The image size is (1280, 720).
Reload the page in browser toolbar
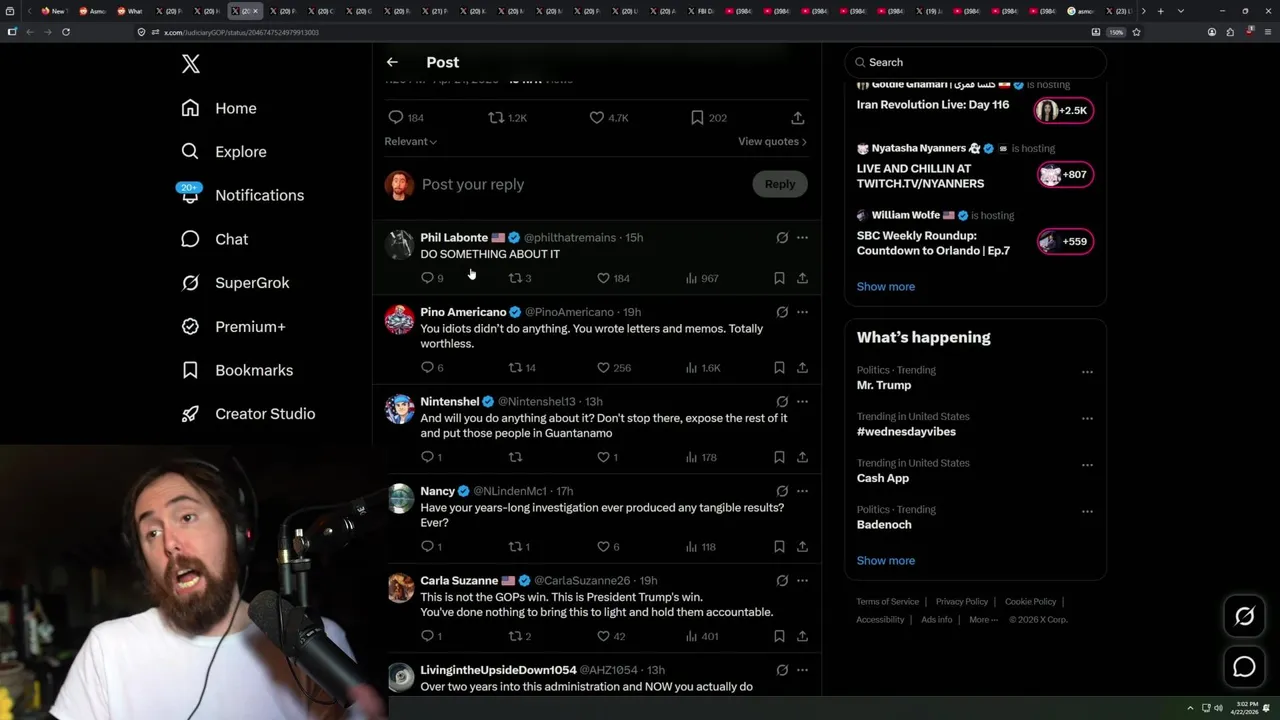tap(66, 32)
